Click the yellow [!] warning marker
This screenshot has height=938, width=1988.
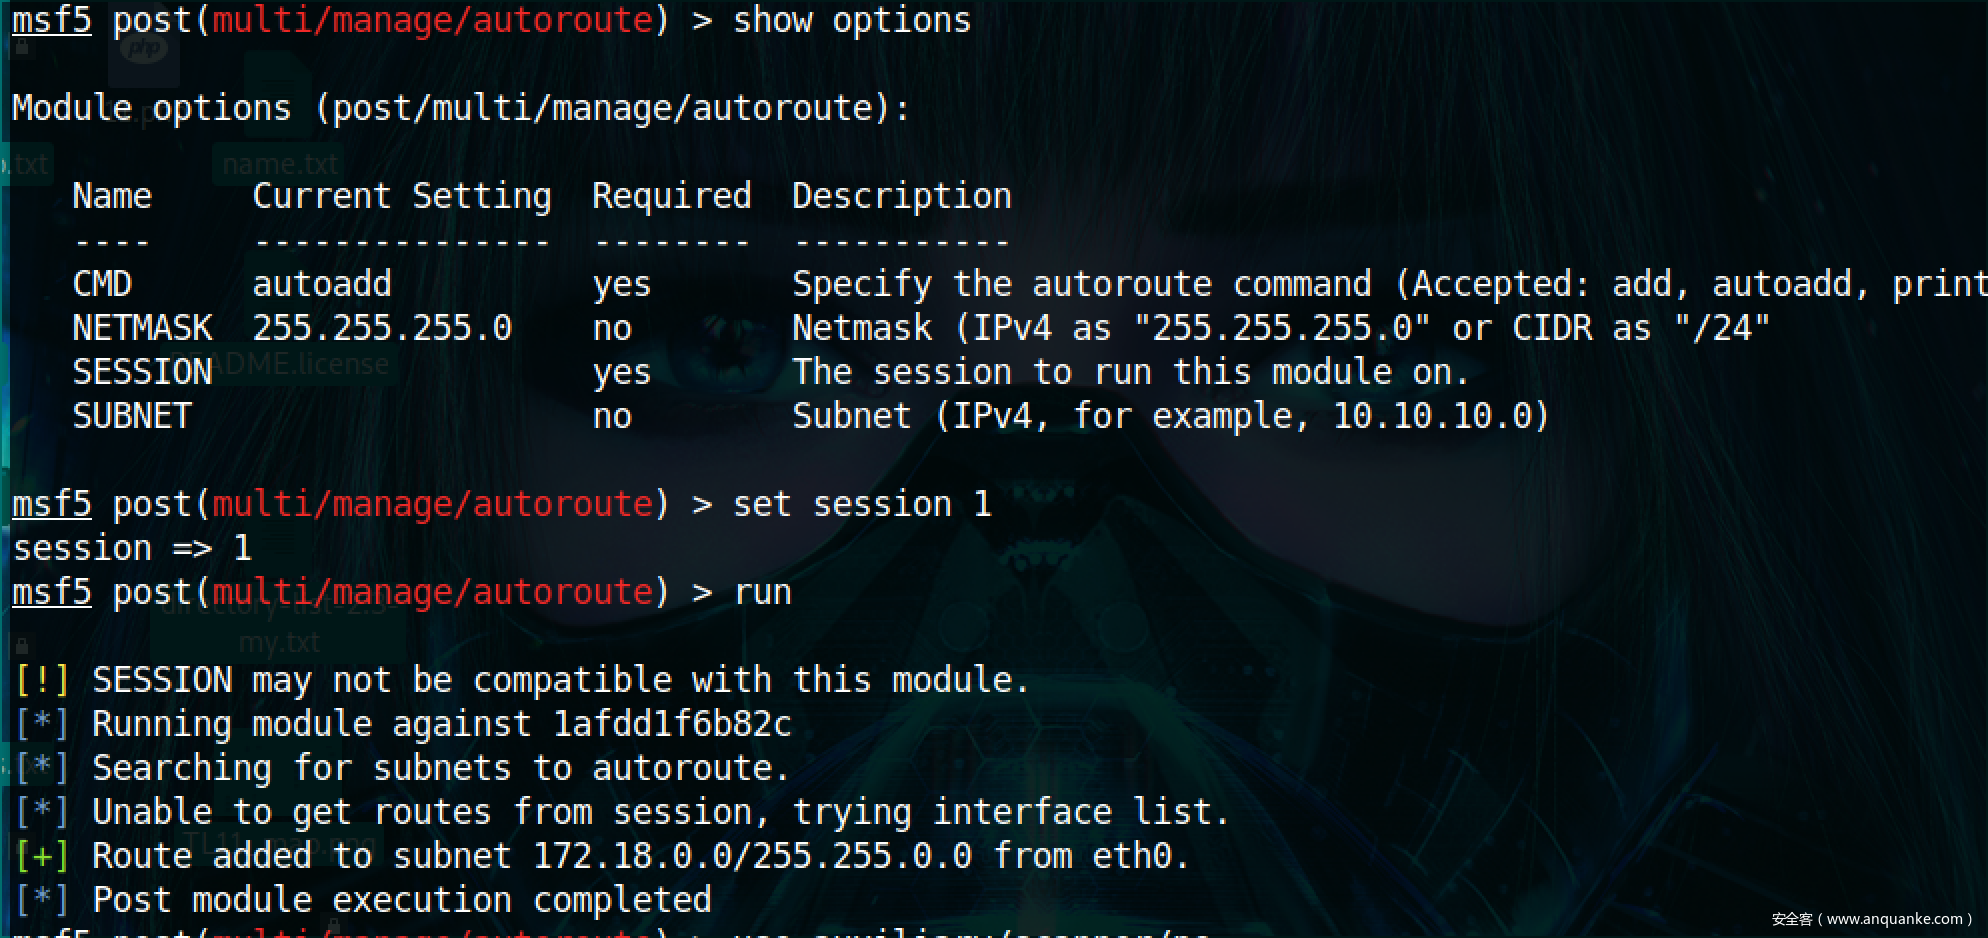[42, 680]
